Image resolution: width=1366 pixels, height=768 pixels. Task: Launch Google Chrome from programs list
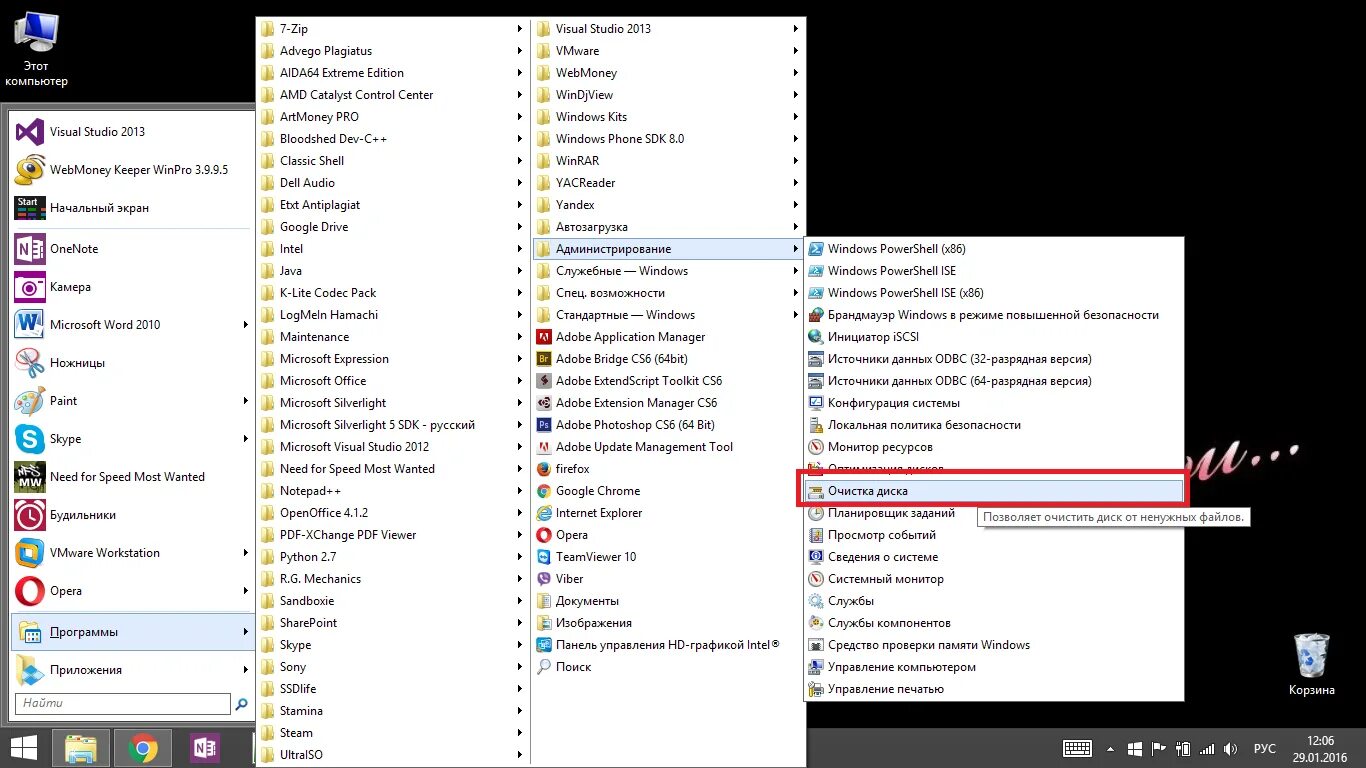tap(544, 491)
